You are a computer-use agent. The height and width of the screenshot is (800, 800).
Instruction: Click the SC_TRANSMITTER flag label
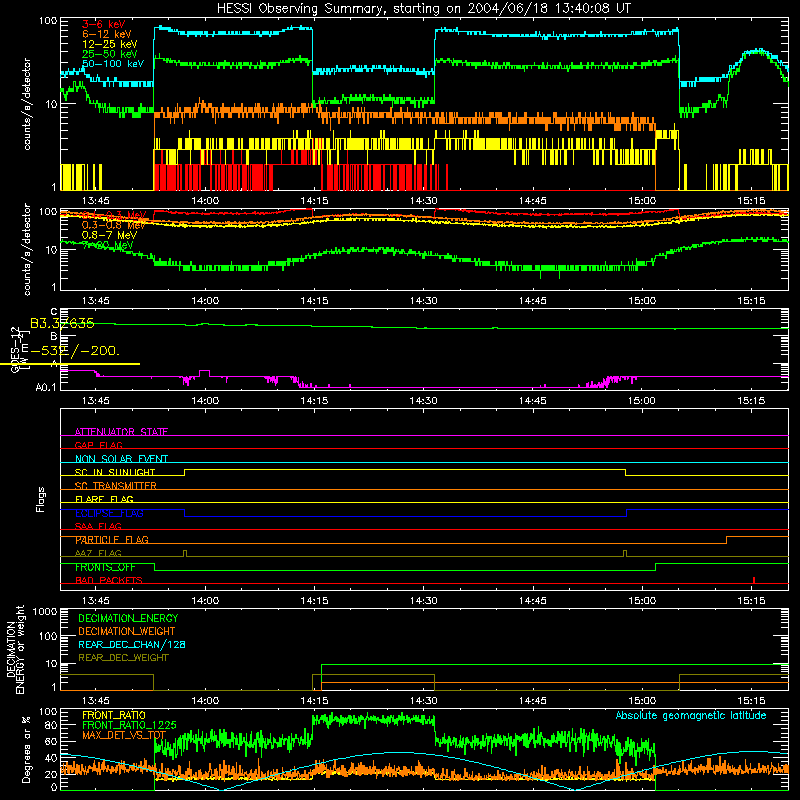116,486
